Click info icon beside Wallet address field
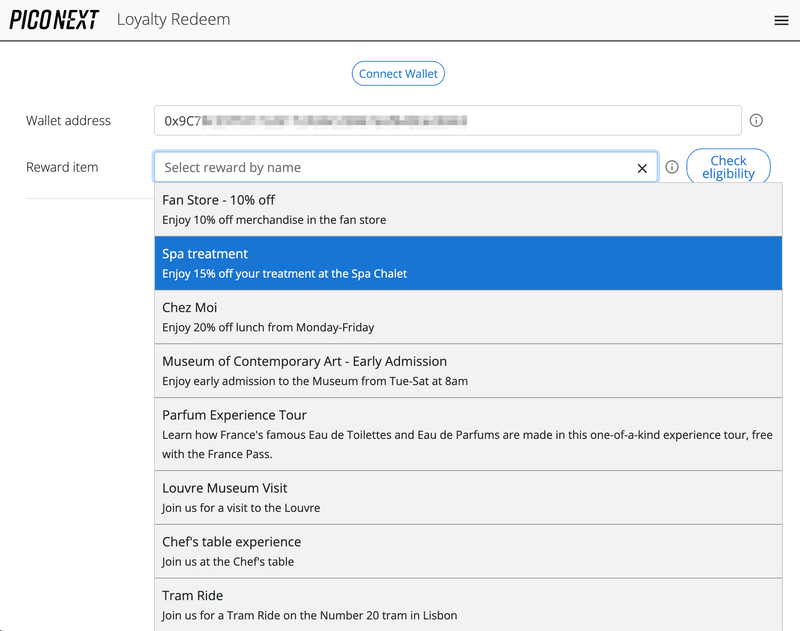The image size is (800, 631). [x=756, y=121]
